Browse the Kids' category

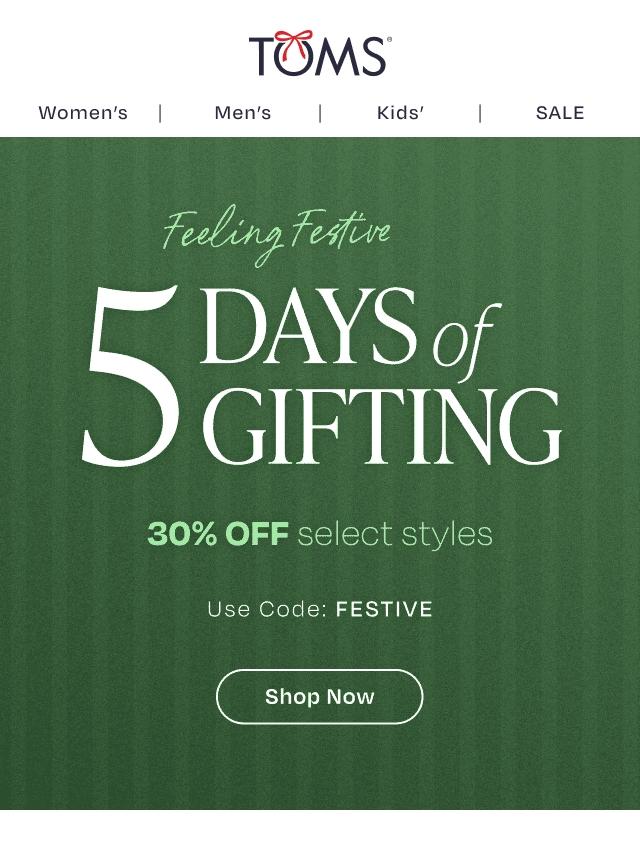[400, 113]
